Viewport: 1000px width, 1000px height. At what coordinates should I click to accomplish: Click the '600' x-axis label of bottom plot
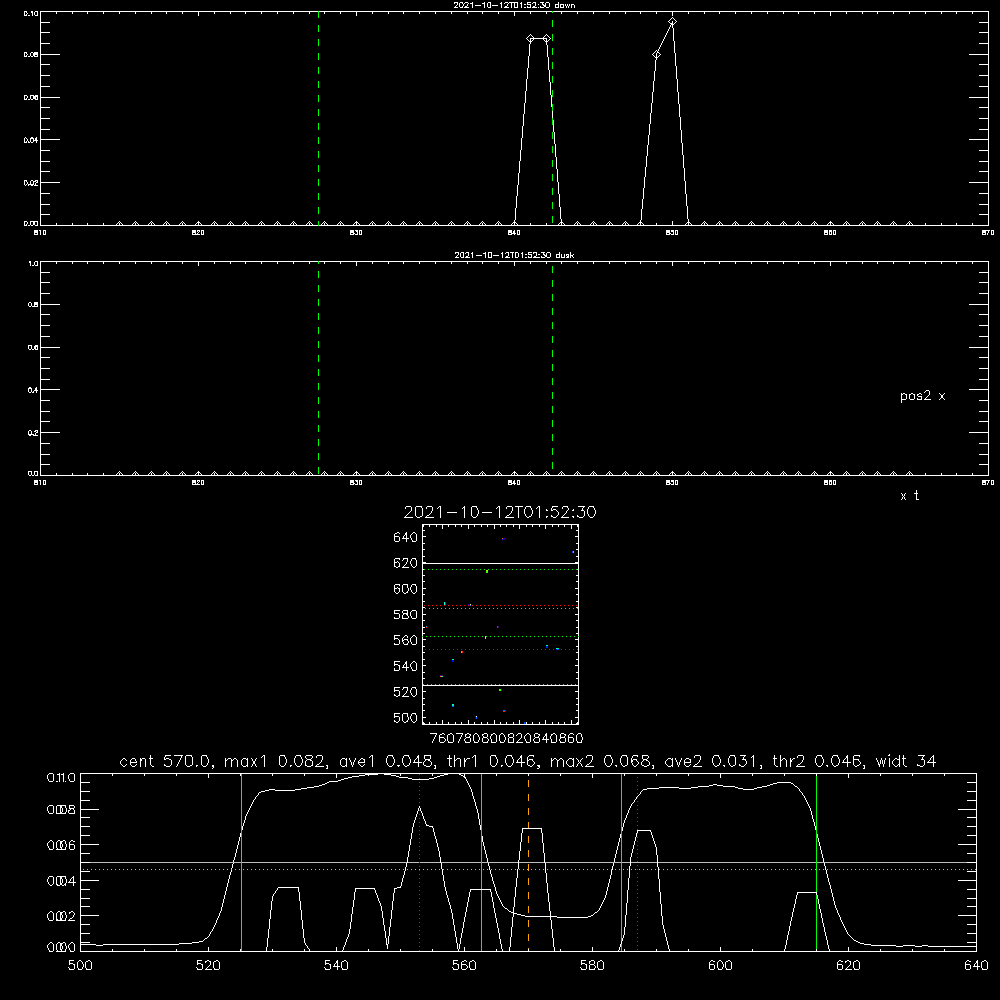(721, 966)
